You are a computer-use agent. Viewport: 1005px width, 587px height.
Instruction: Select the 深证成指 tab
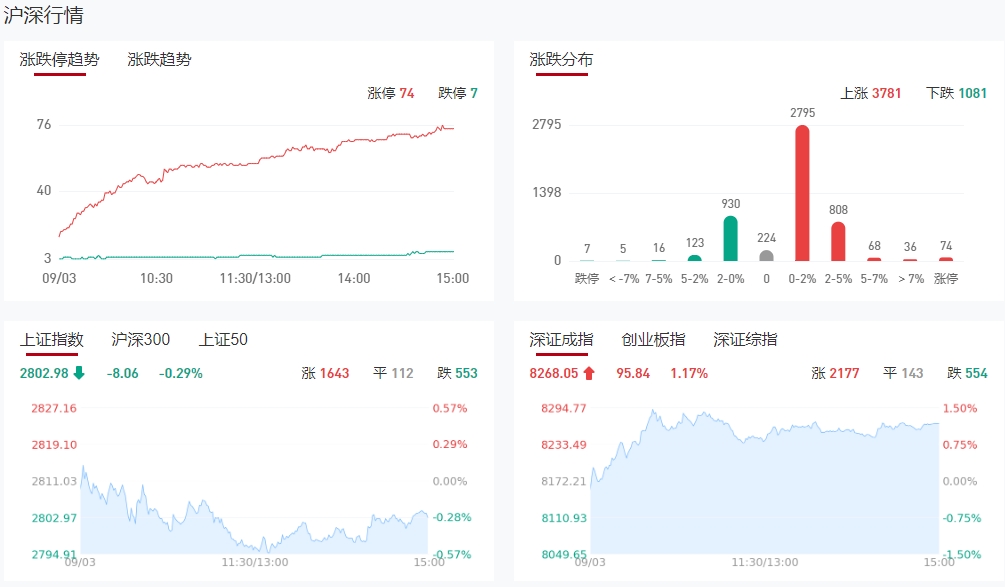[561, 340]
